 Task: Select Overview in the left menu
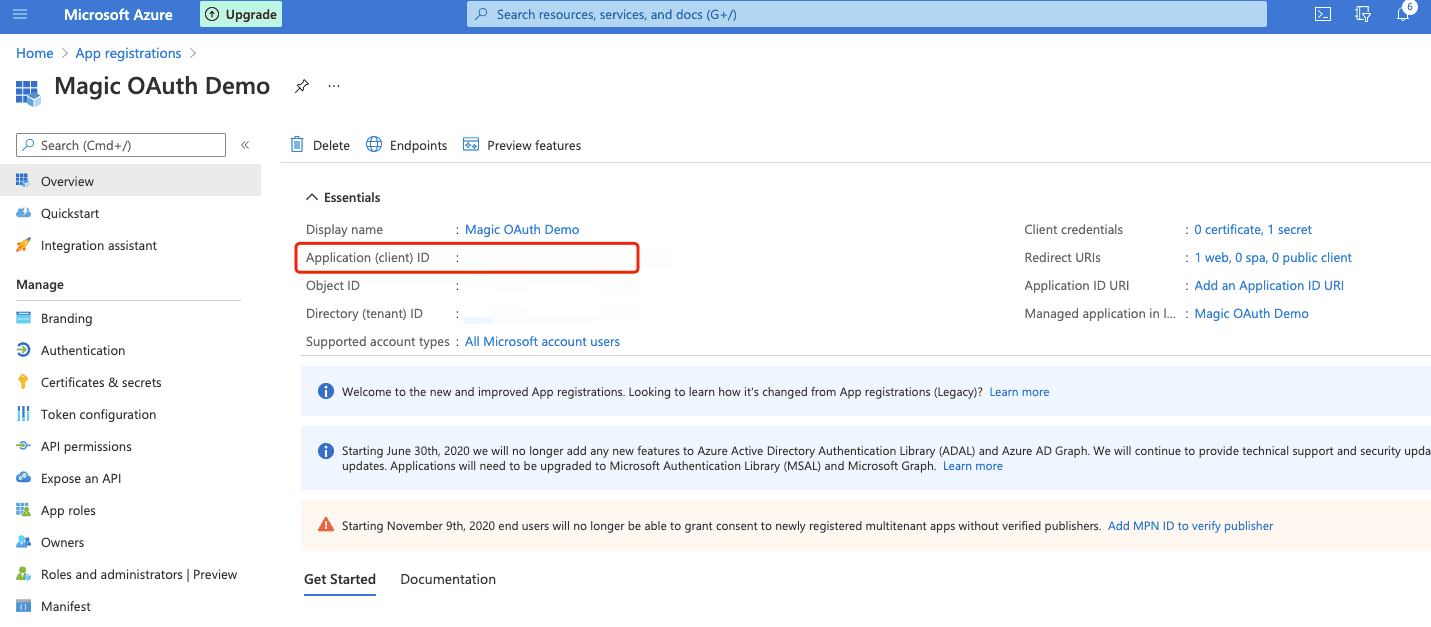tap(130, 181)
